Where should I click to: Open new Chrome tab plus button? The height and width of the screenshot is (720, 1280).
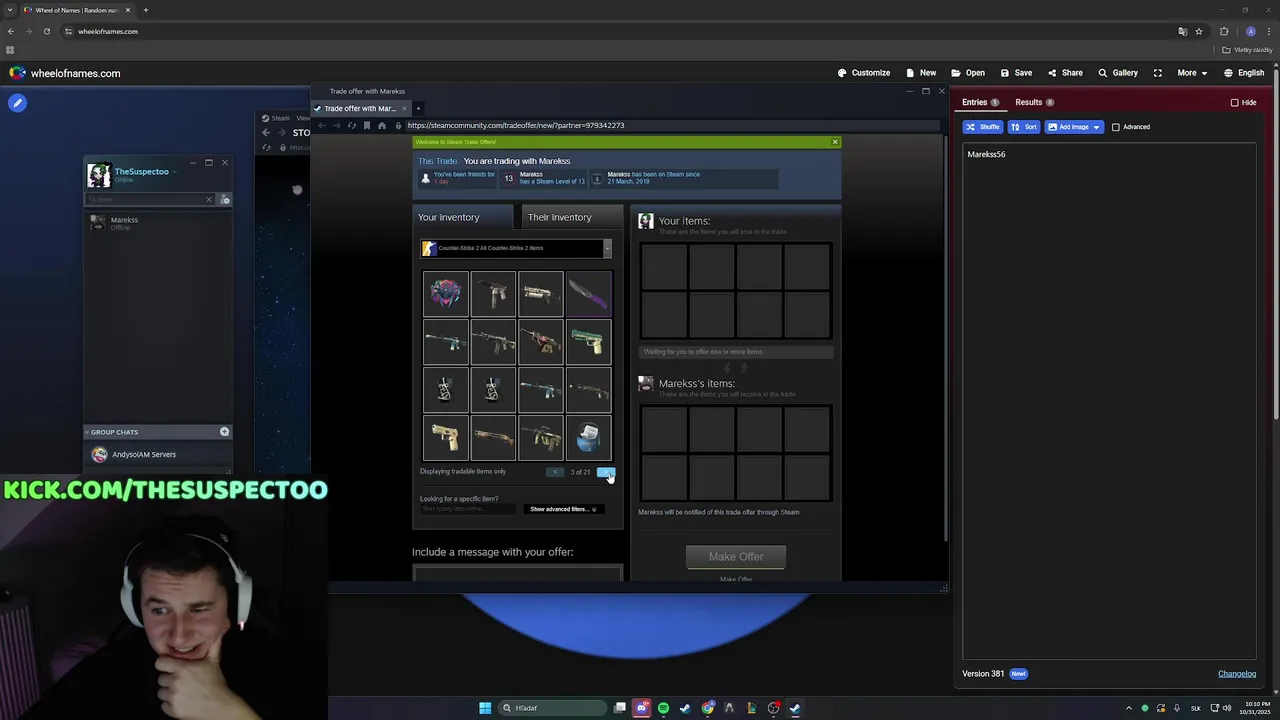tap(145, 10)
